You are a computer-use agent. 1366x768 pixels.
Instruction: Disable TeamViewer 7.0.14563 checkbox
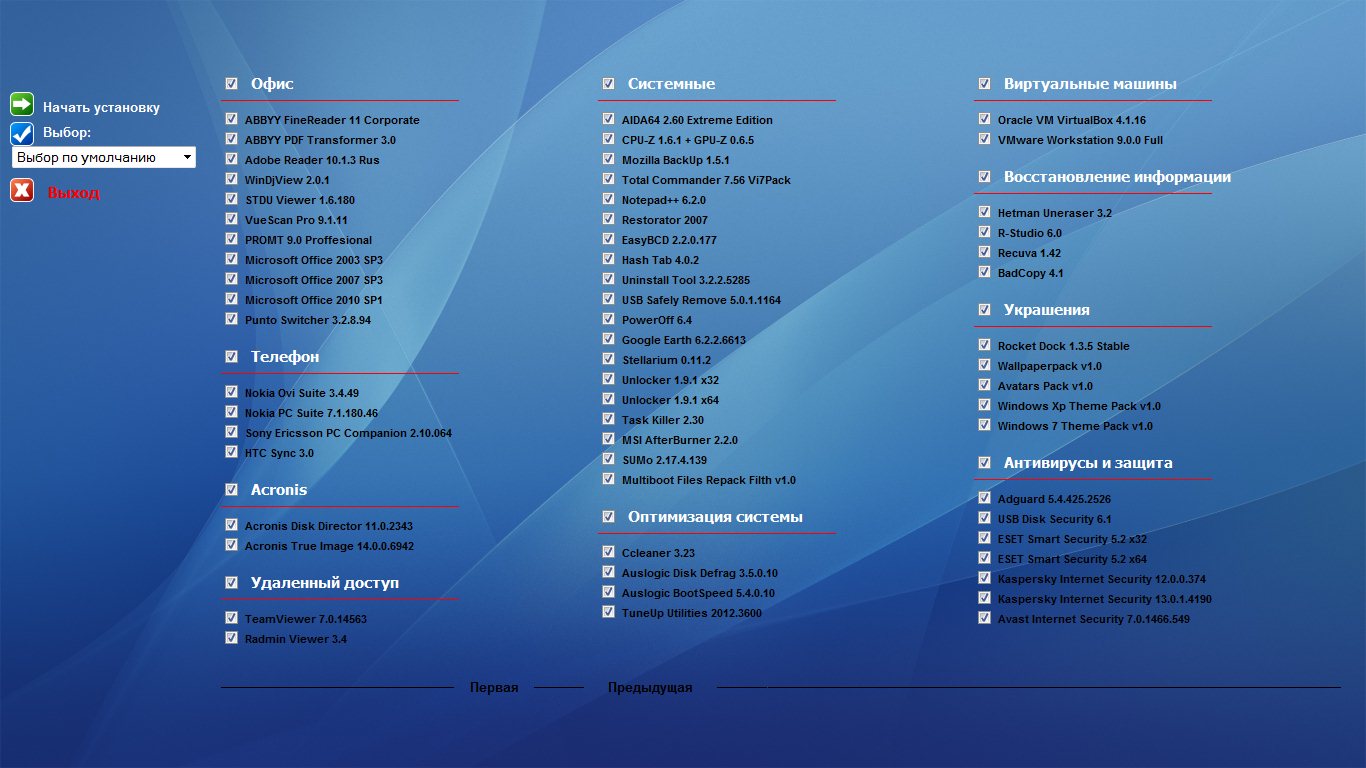point(232,619)
